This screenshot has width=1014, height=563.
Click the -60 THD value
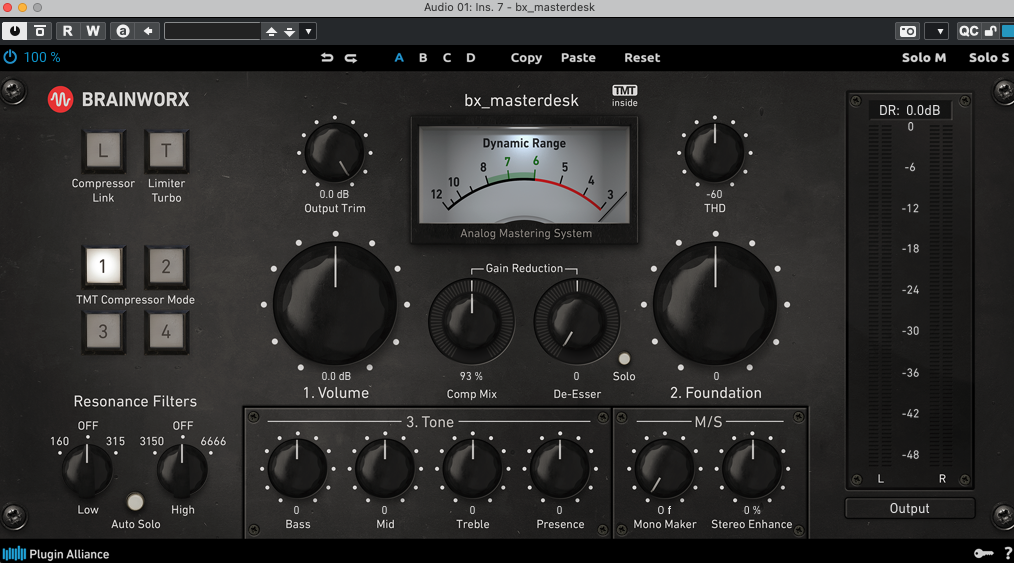[714, 194]
